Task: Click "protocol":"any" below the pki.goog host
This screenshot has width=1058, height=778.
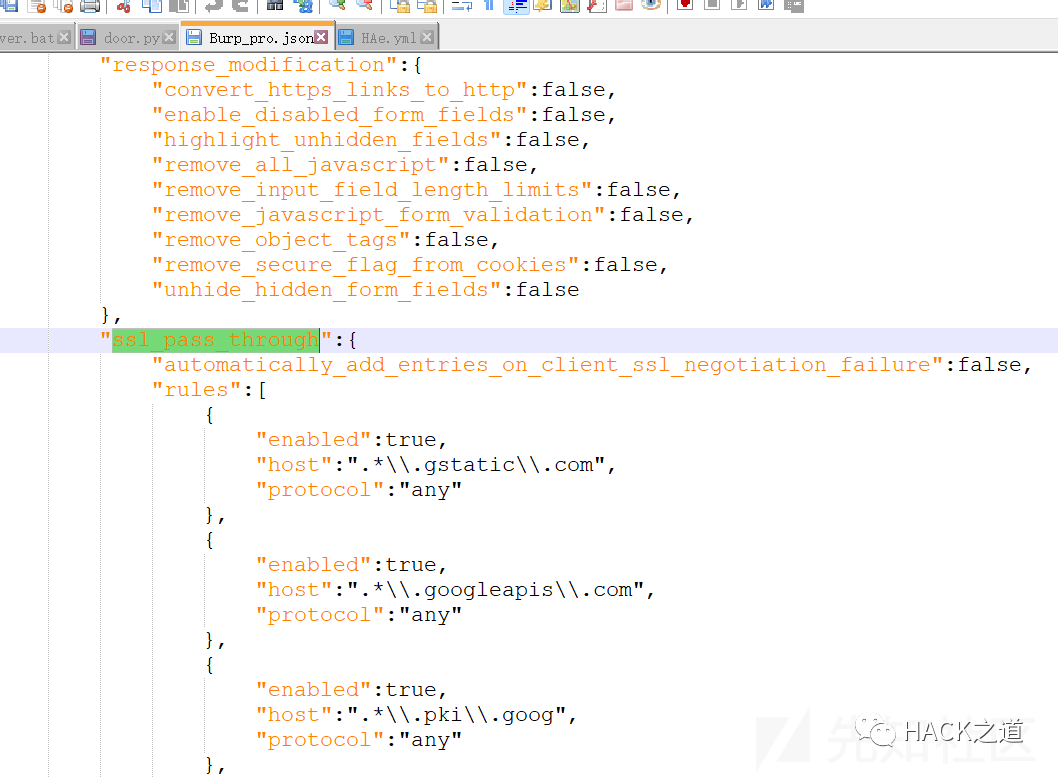Action: click(x=358, y=740)
